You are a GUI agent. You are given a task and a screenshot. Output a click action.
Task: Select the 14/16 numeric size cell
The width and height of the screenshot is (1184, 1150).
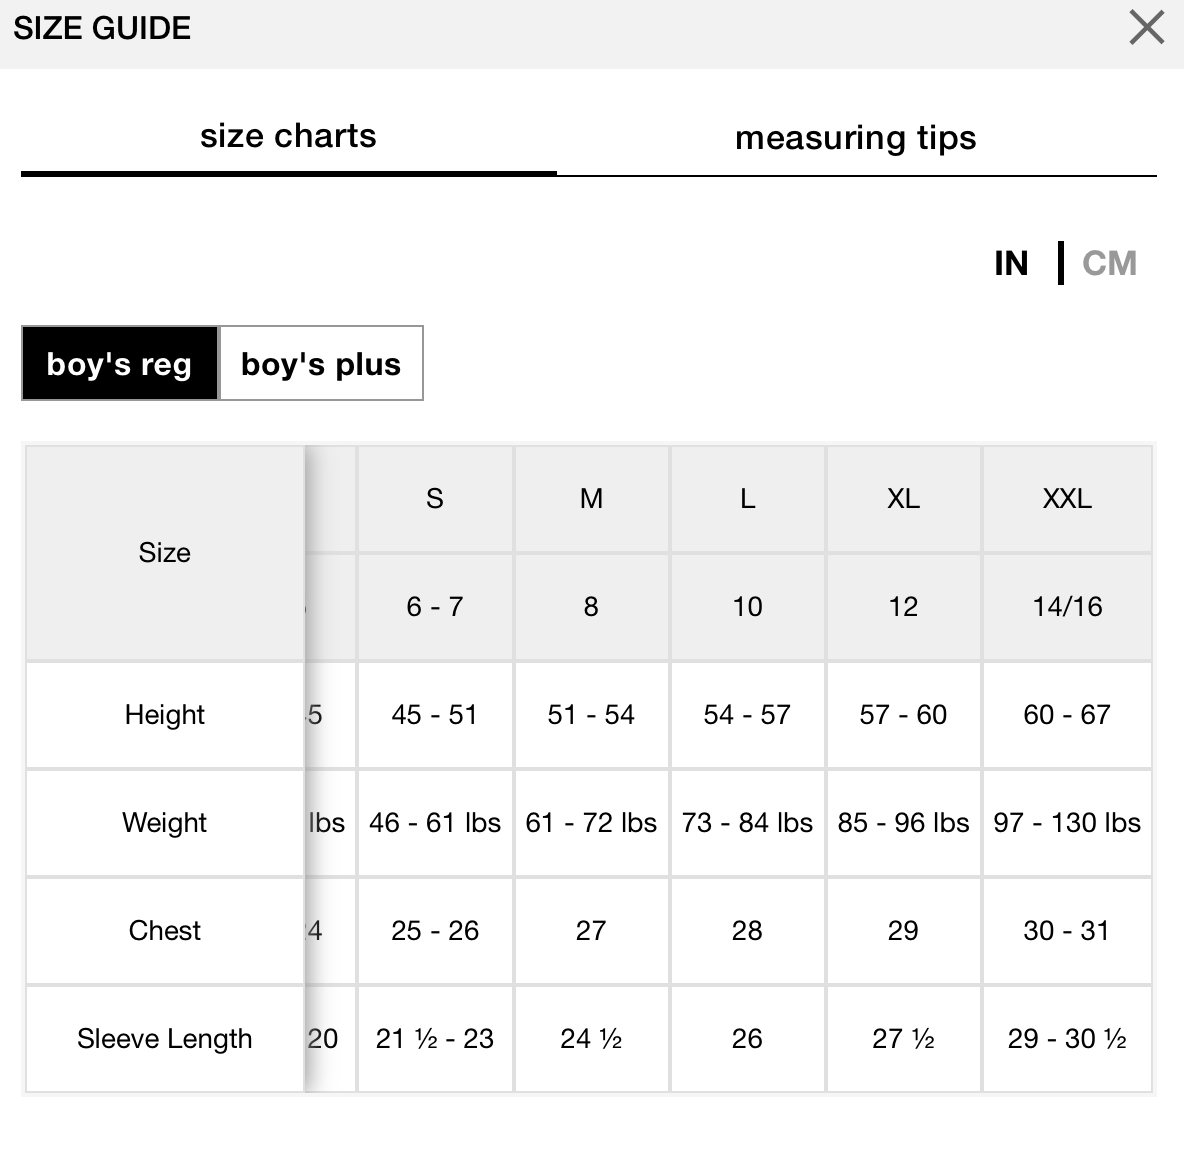click(1067, 607)
